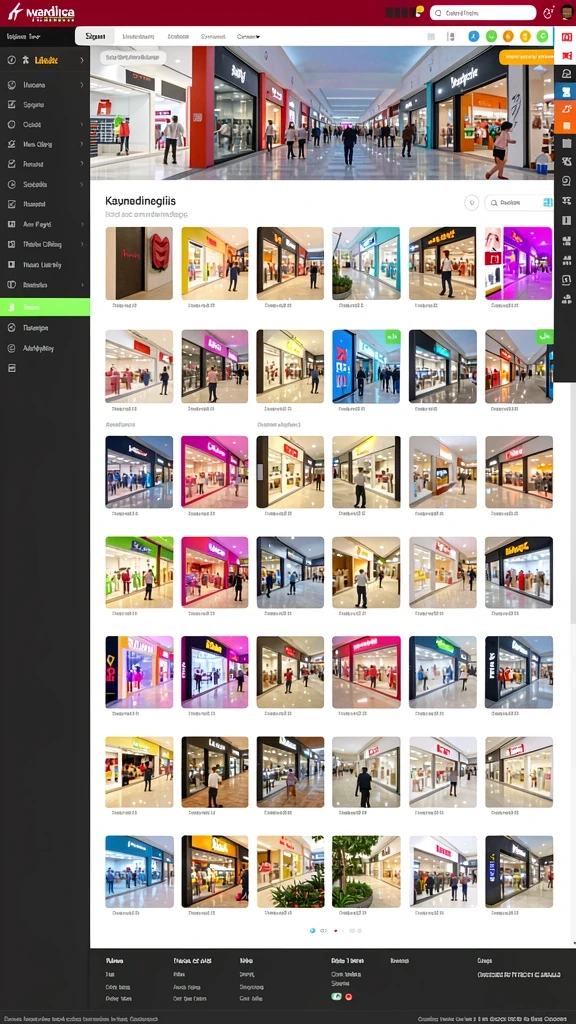
Task: Click the white pill label on the hero banner
Action: 133,57
